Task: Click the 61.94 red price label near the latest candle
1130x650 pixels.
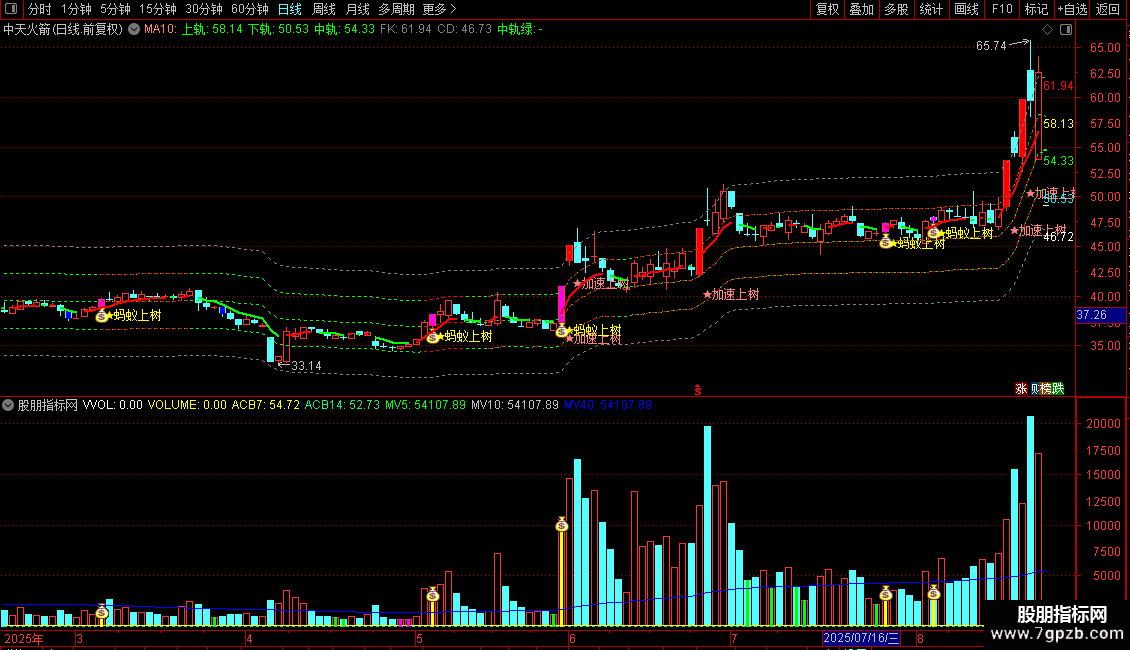Action: 1058,86
